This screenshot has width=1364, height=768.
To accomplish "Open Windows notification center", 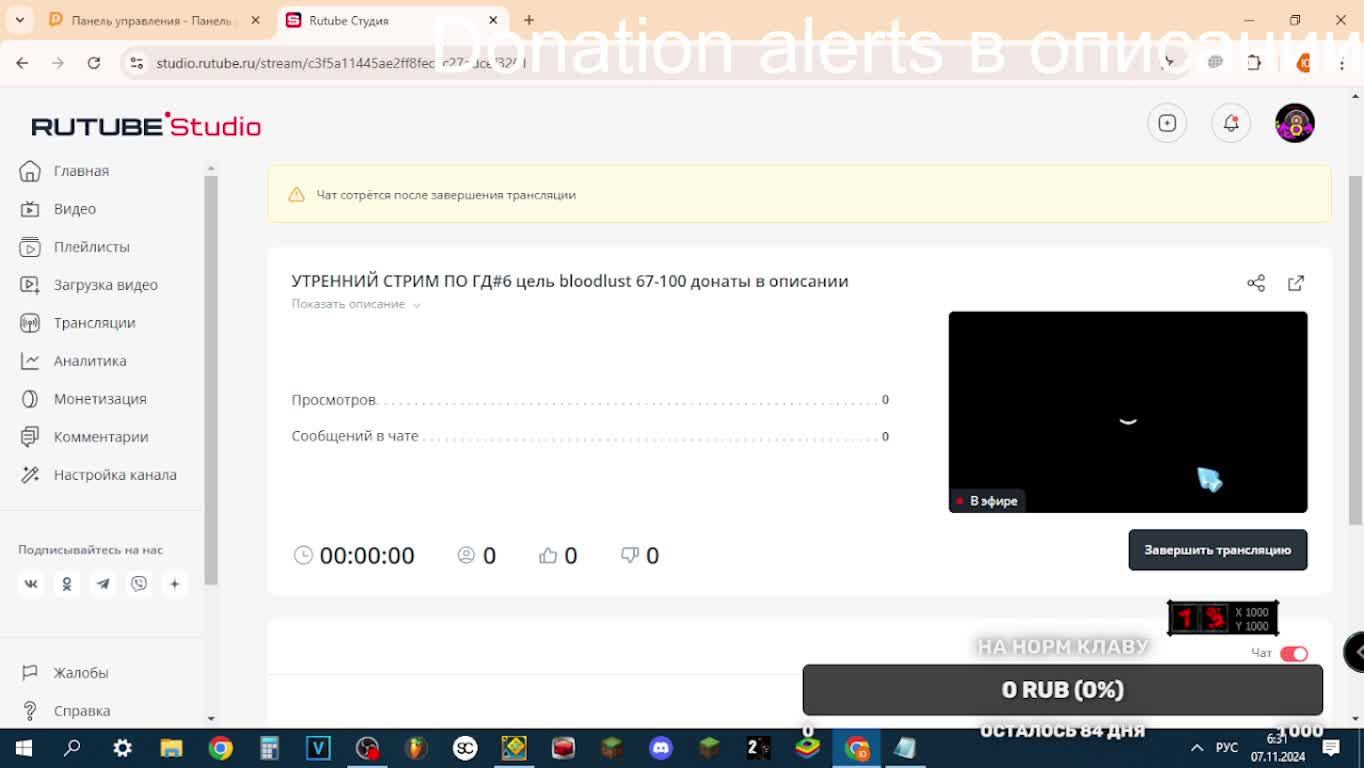I will click(1331, 748).
